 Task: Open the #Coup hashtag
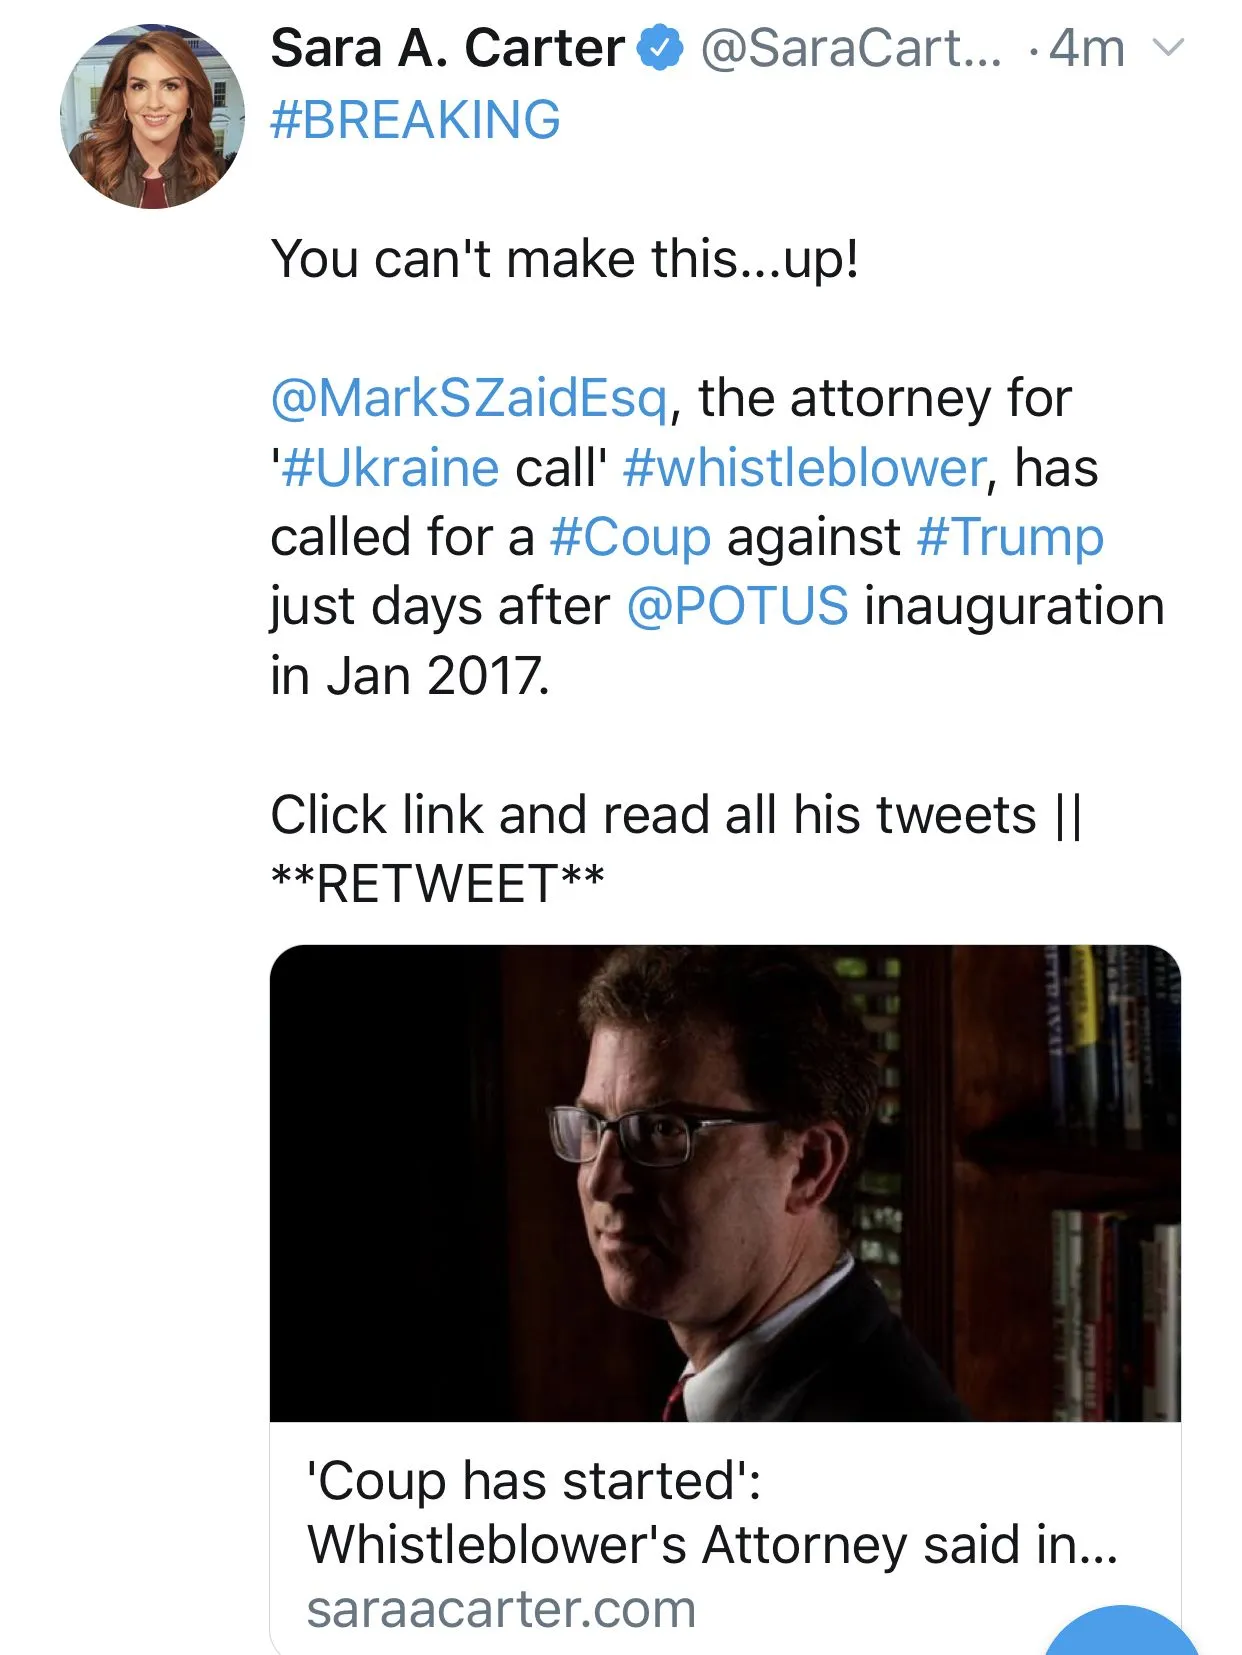pyautogui.click(x=630, y=537)
